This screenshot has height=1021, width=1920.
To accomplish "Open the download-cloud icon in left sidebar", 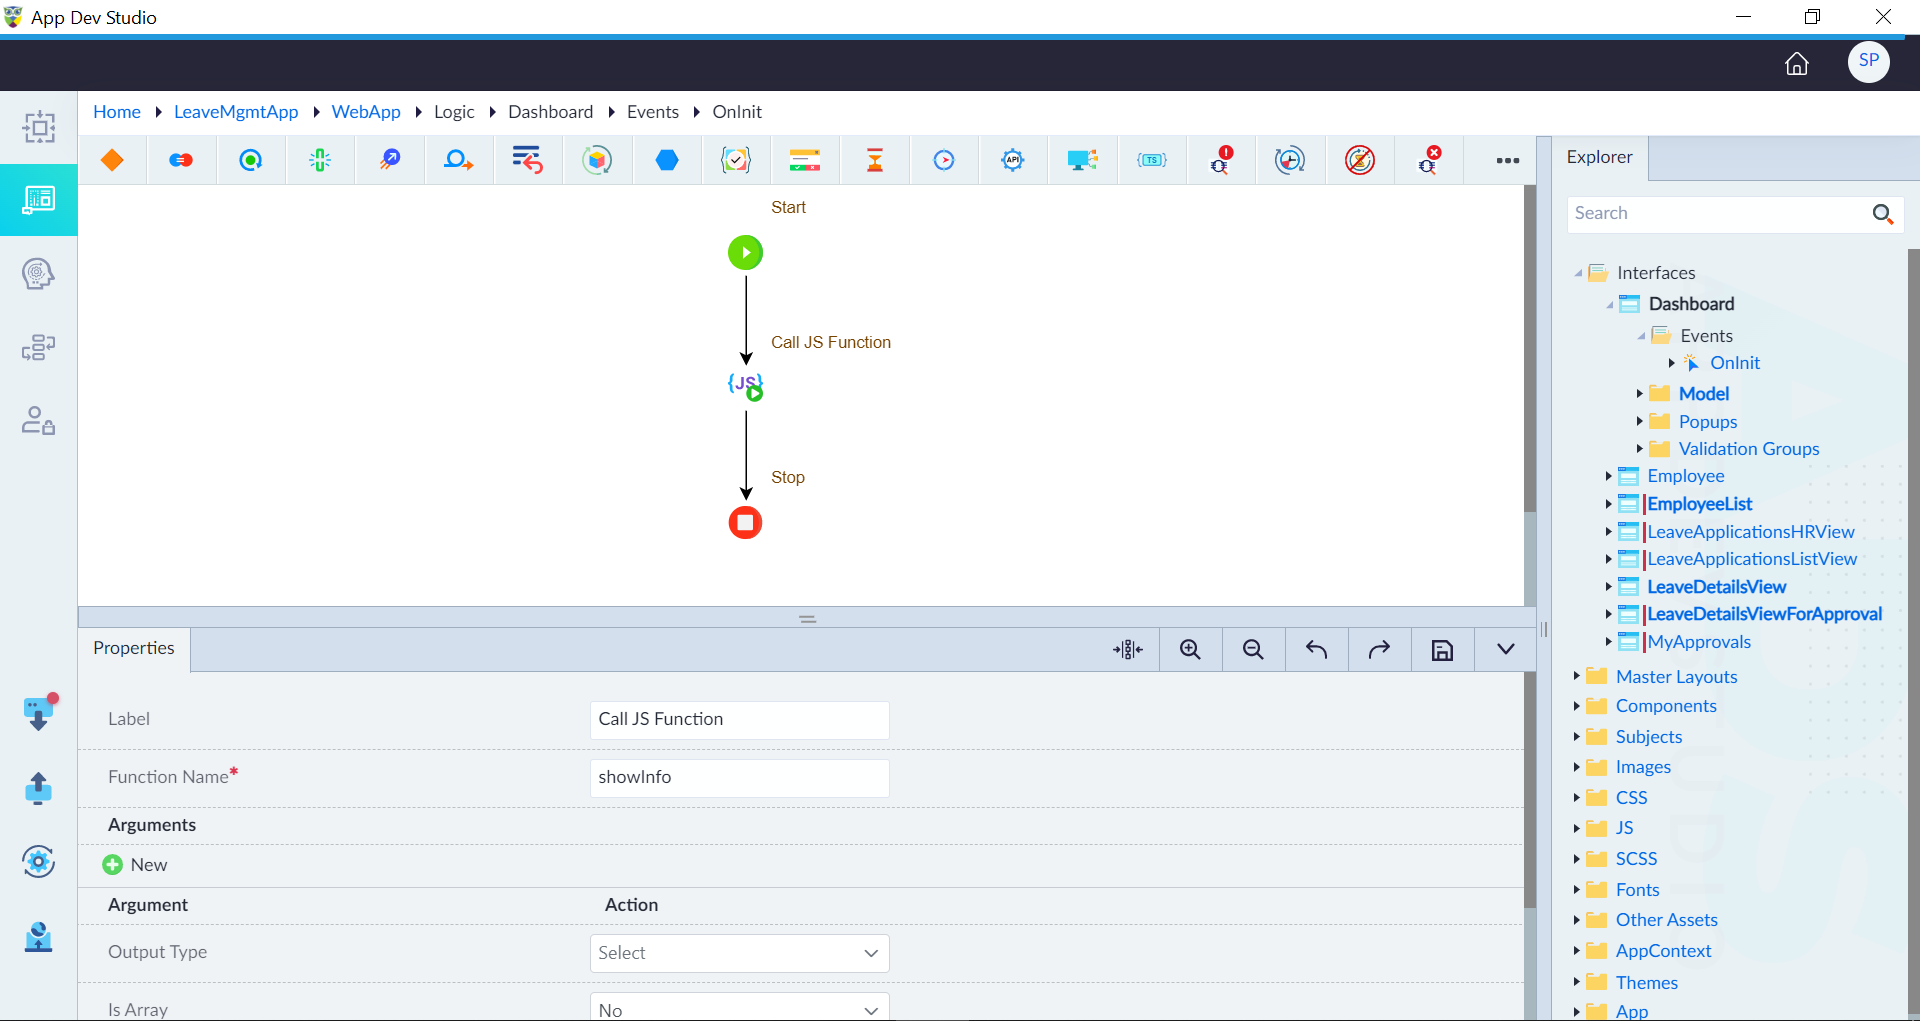I will (38, 713).
